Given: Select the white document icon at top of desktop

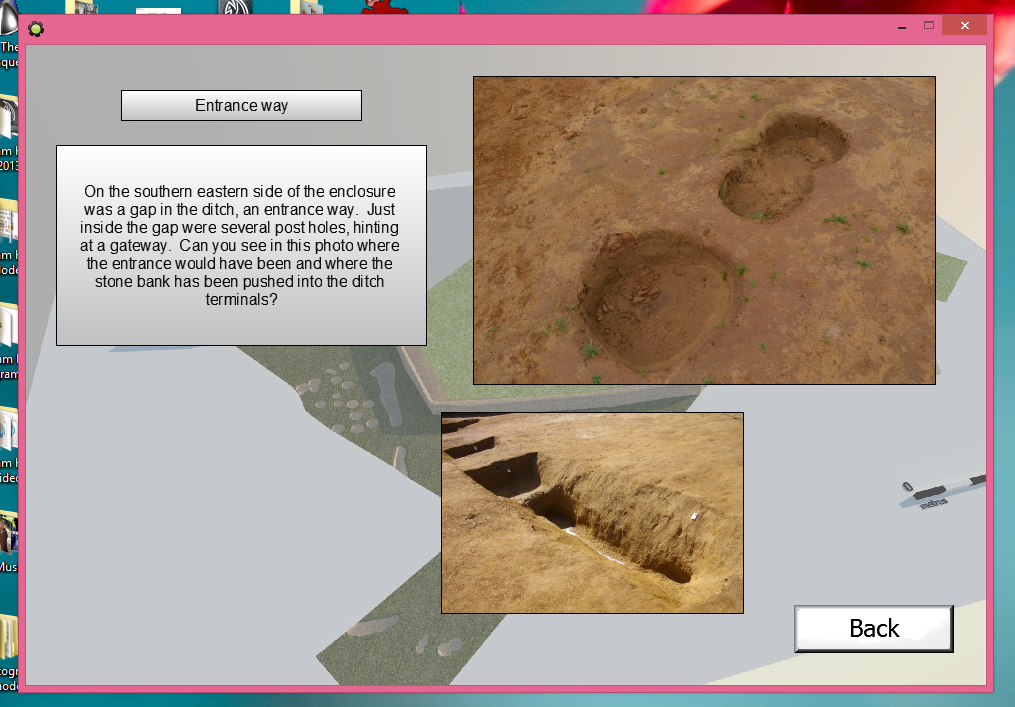Looking at the screenshot, I should point(158,9).
